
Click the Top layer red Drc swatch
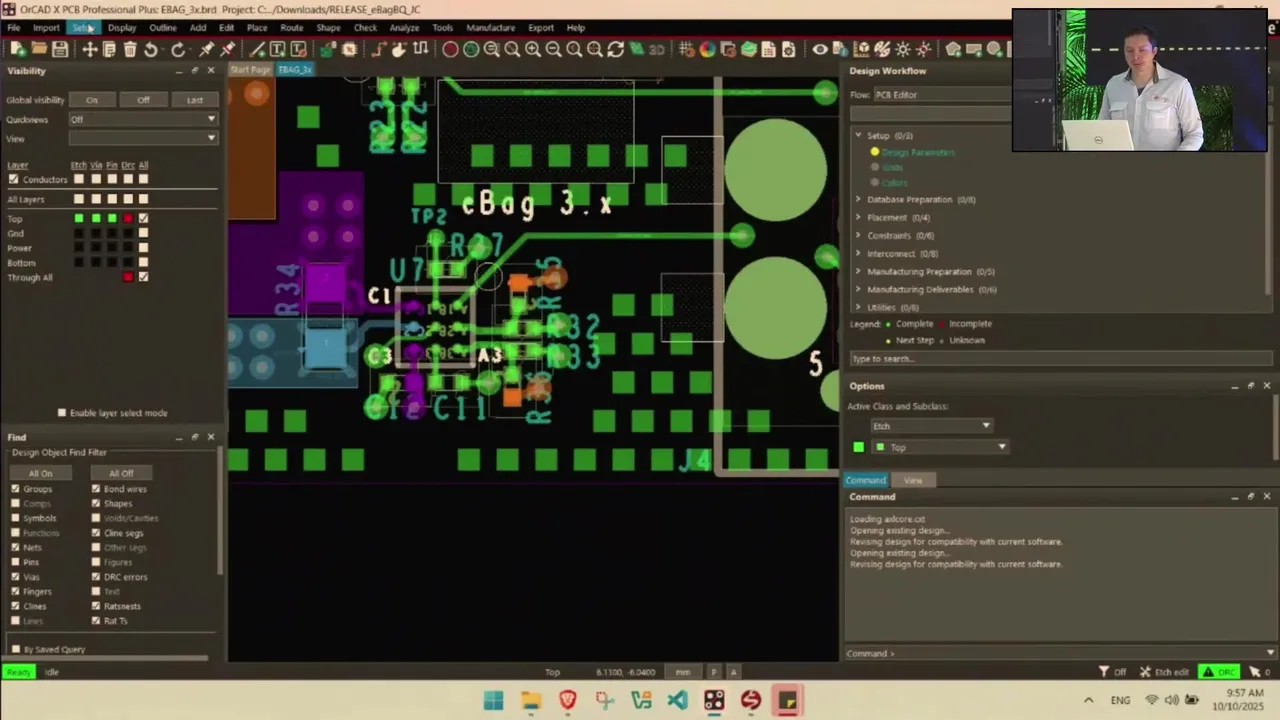(128, 218)
